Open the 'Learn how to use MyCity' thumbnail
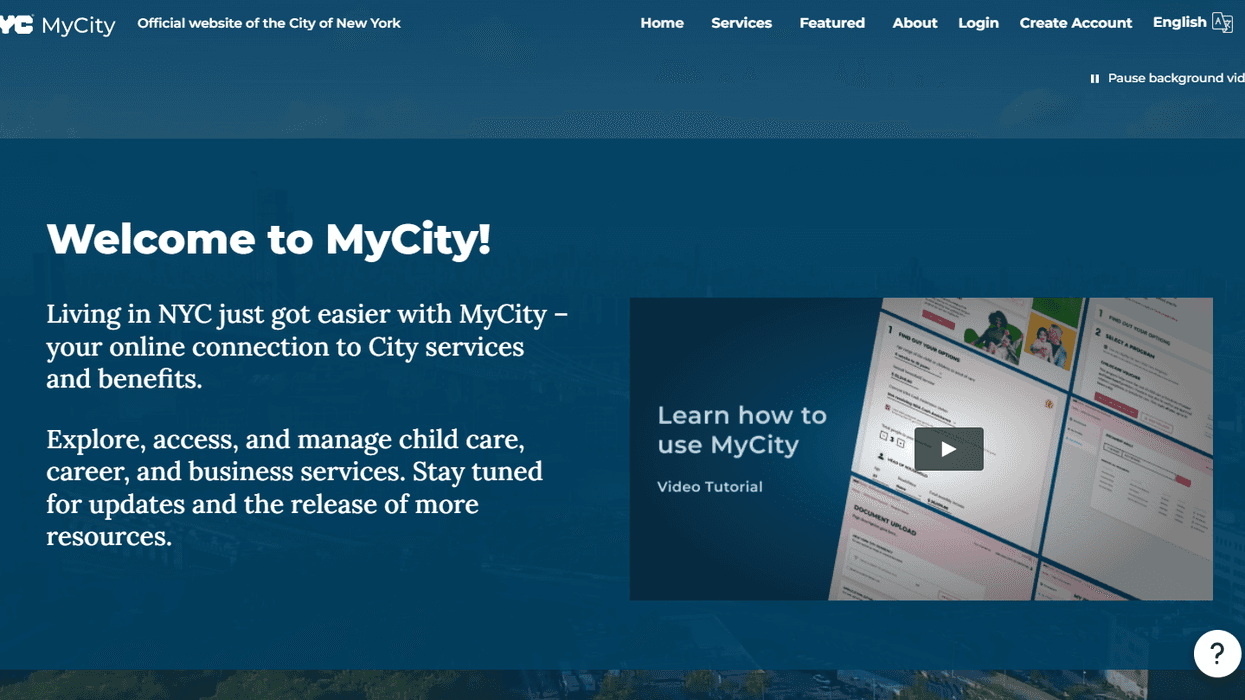 (x=921, y=449)
